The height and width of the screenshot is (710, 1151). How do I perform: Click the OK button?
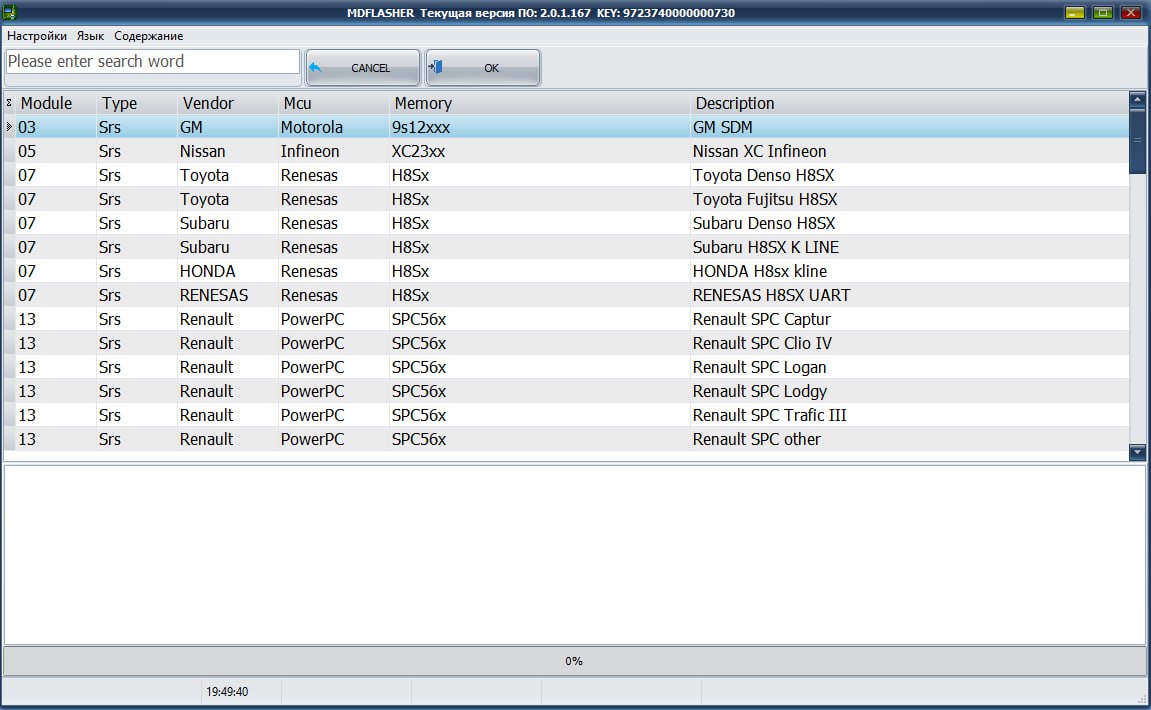click(483, 68)
